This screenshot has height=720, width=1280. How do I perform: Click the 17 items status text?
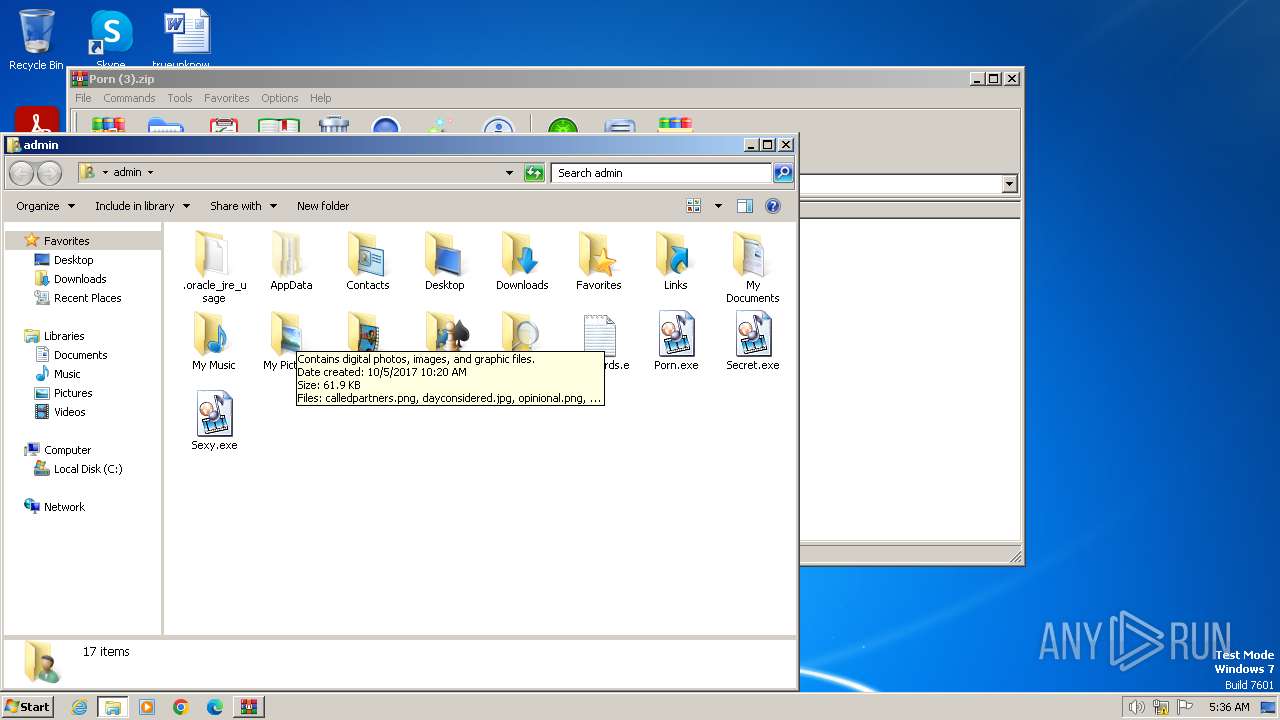pyautogui.click(x=106, y=651)
